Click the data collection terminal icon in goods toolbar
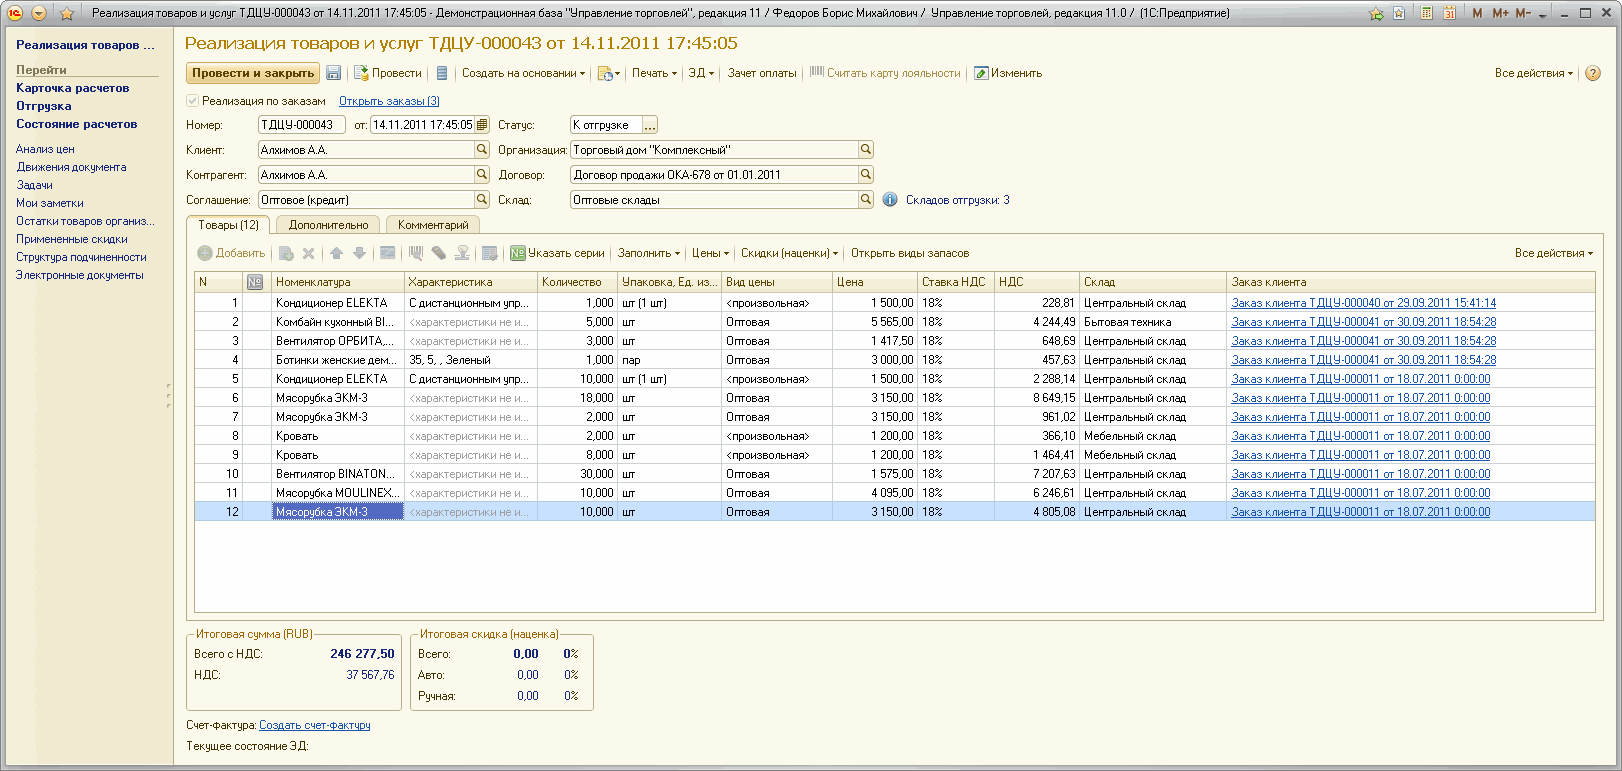 (438, 253)
